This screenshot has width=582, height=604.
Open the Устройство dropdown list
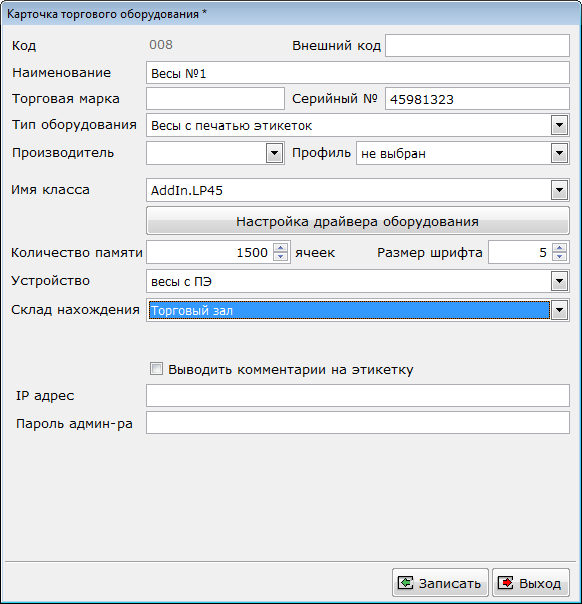point(559,281)
